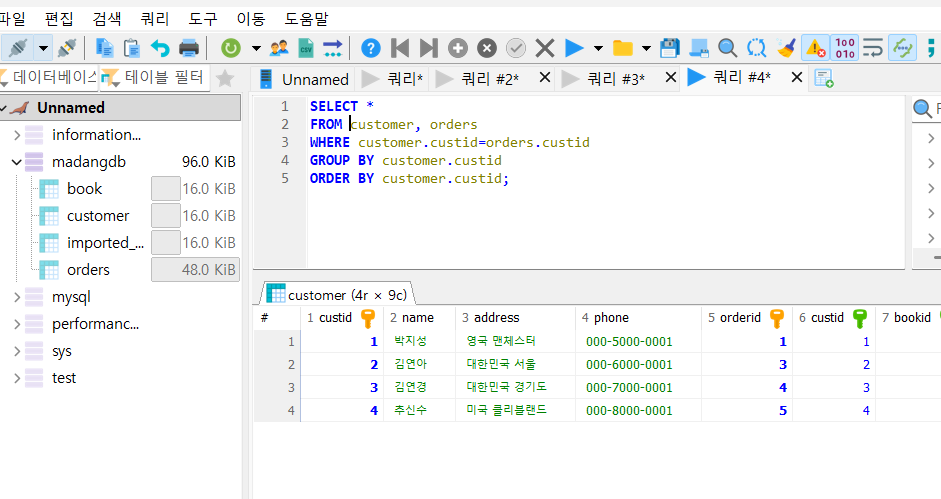941x499 pixels.
Task: Open the 이동 menu
Action: point(251,19)
